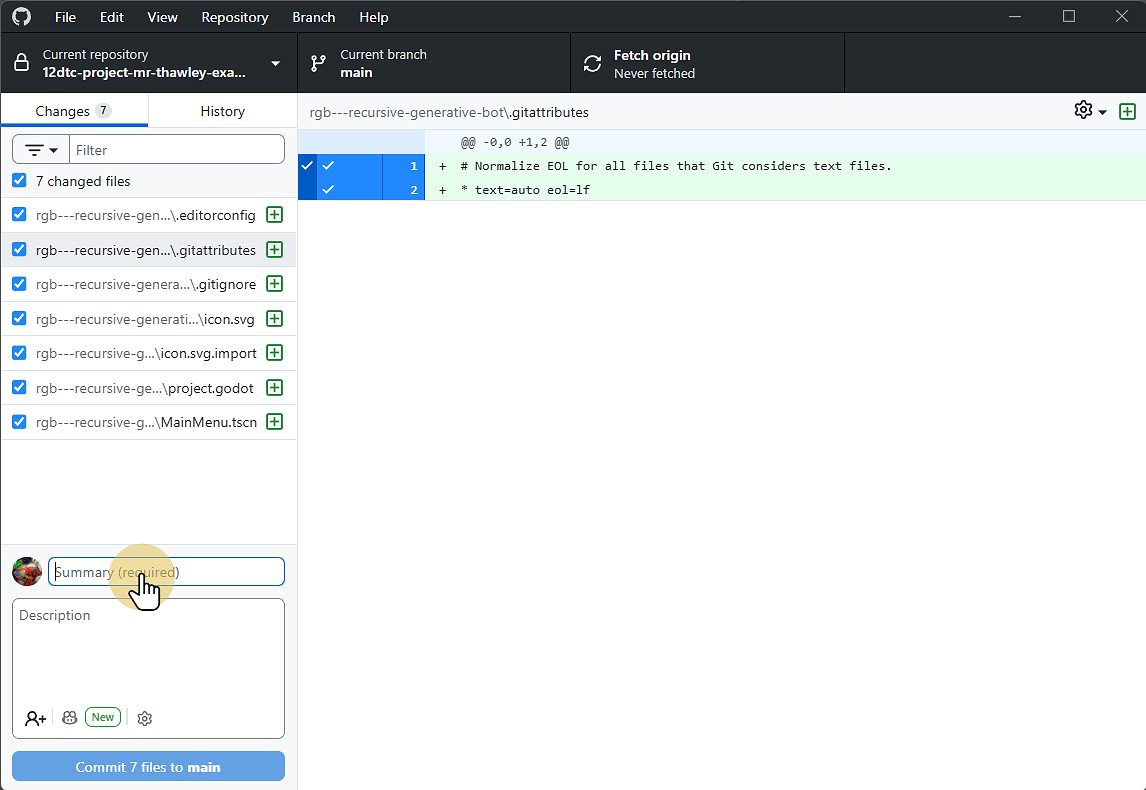Open the Repository menu
The width and height of the screenshot is (1146, 790).
(234, 16)
